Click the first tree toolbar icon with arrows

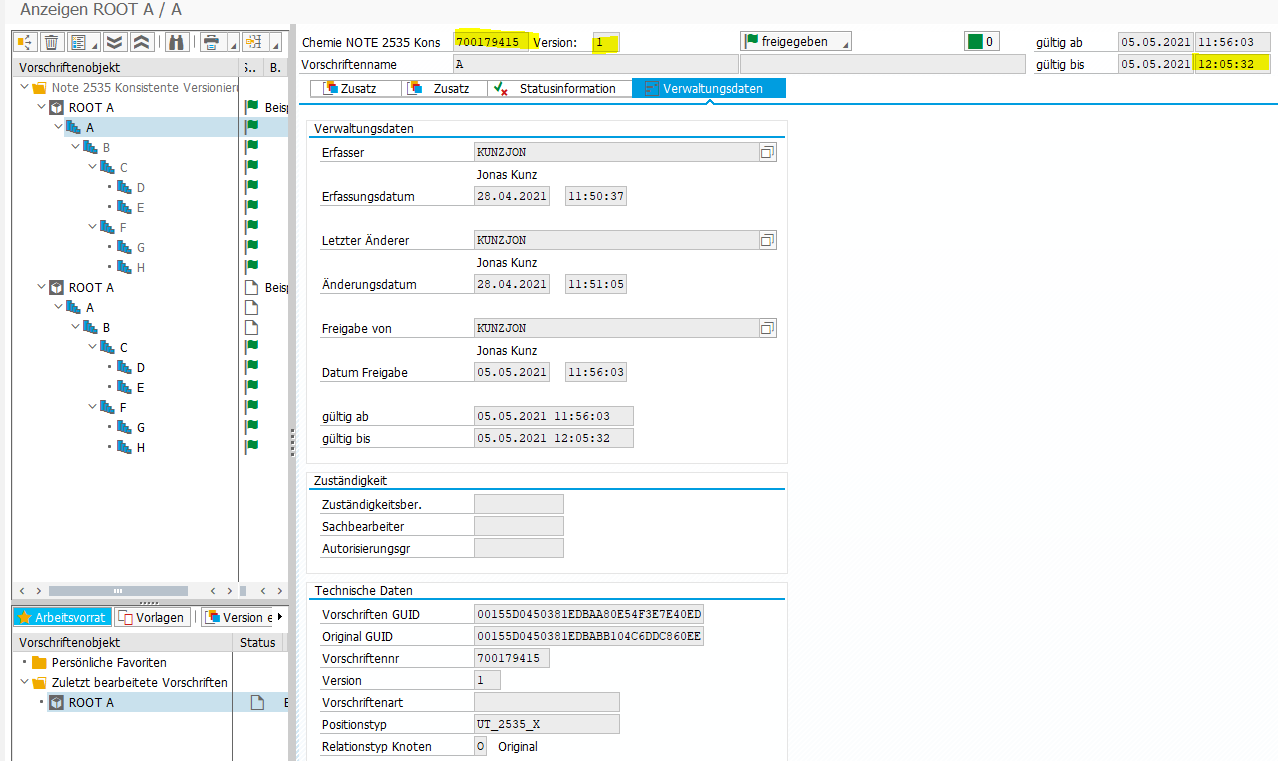tap(24, 42)
